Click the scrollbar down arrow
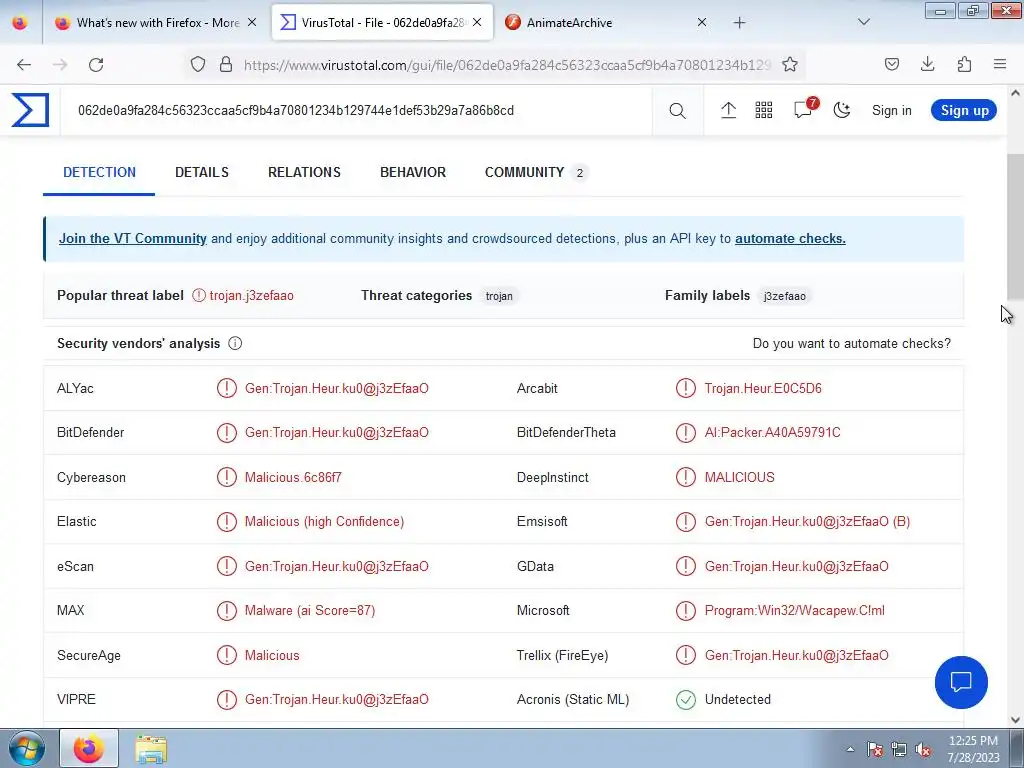The height and width of the screenshot is (768, 1024). pos(1015,720)
